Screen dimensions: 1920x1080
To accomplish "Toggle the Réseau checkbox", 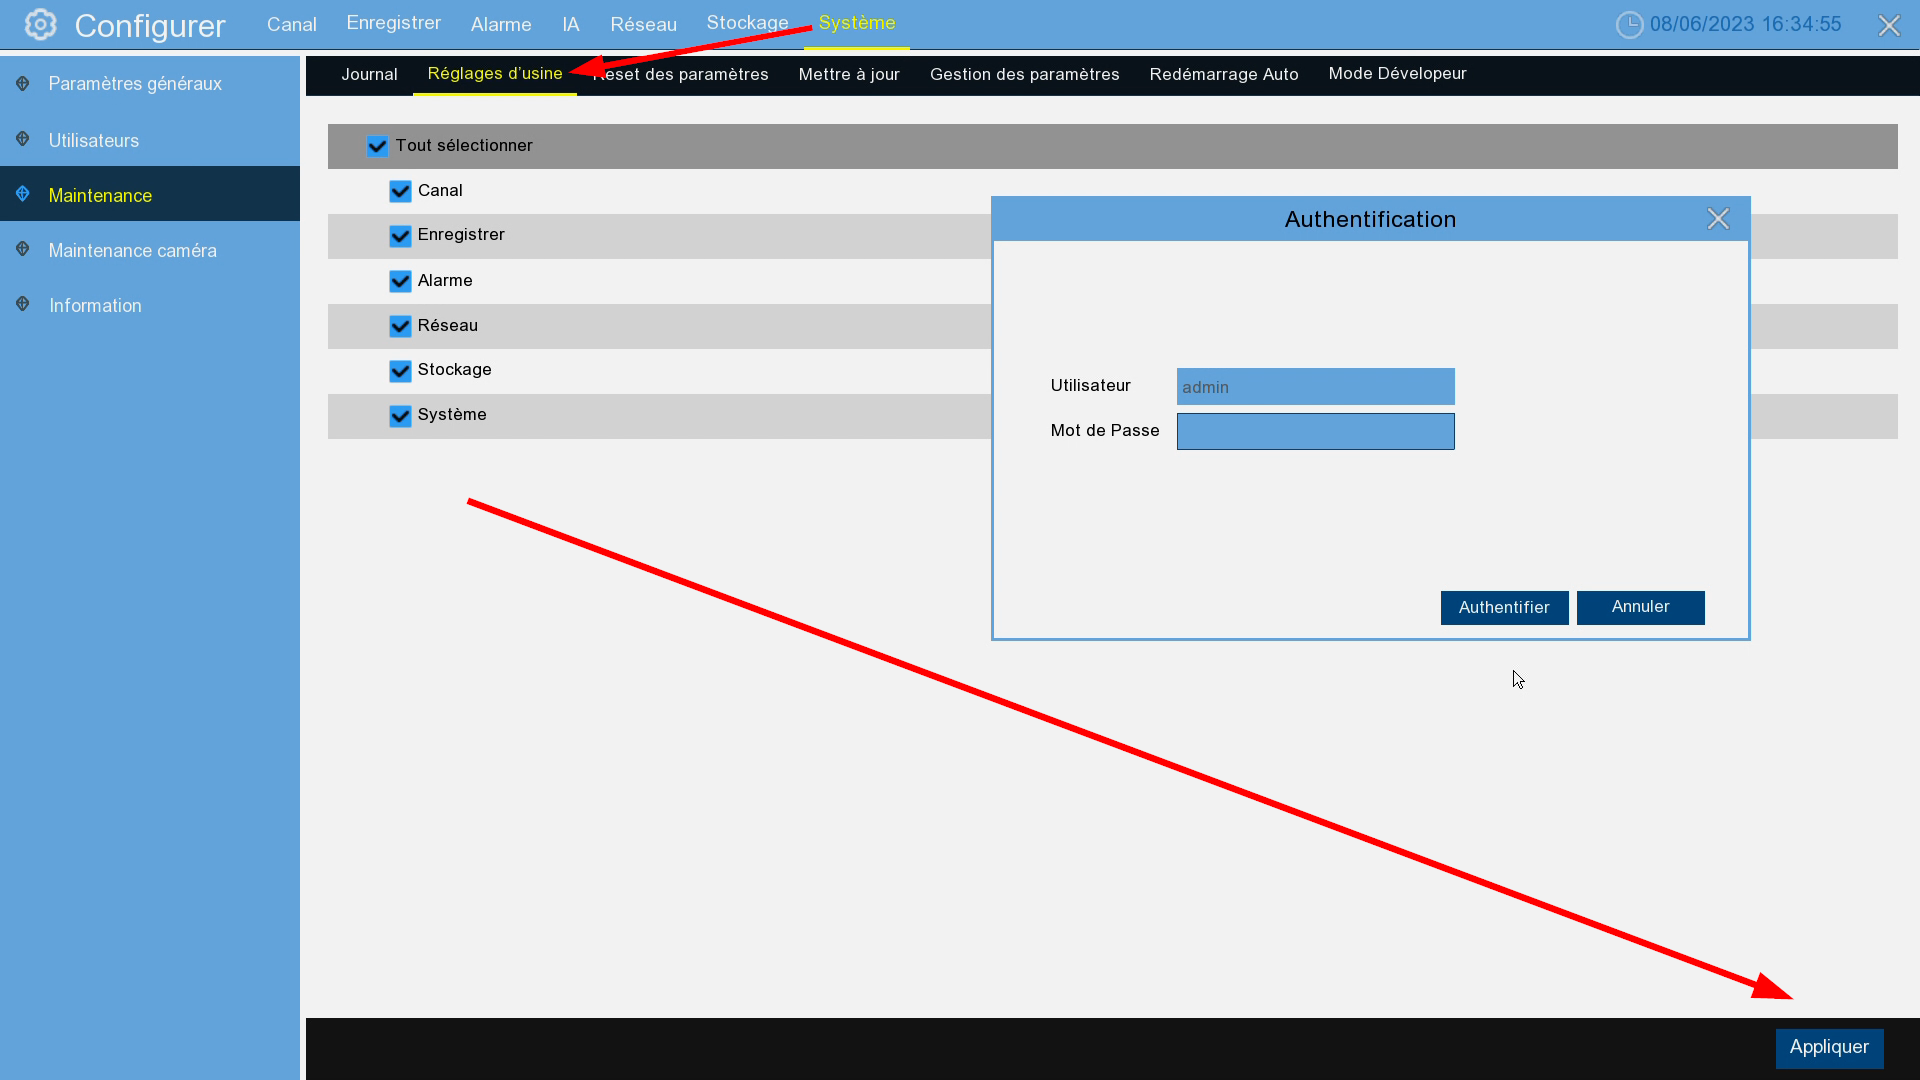I will (400, 326).
